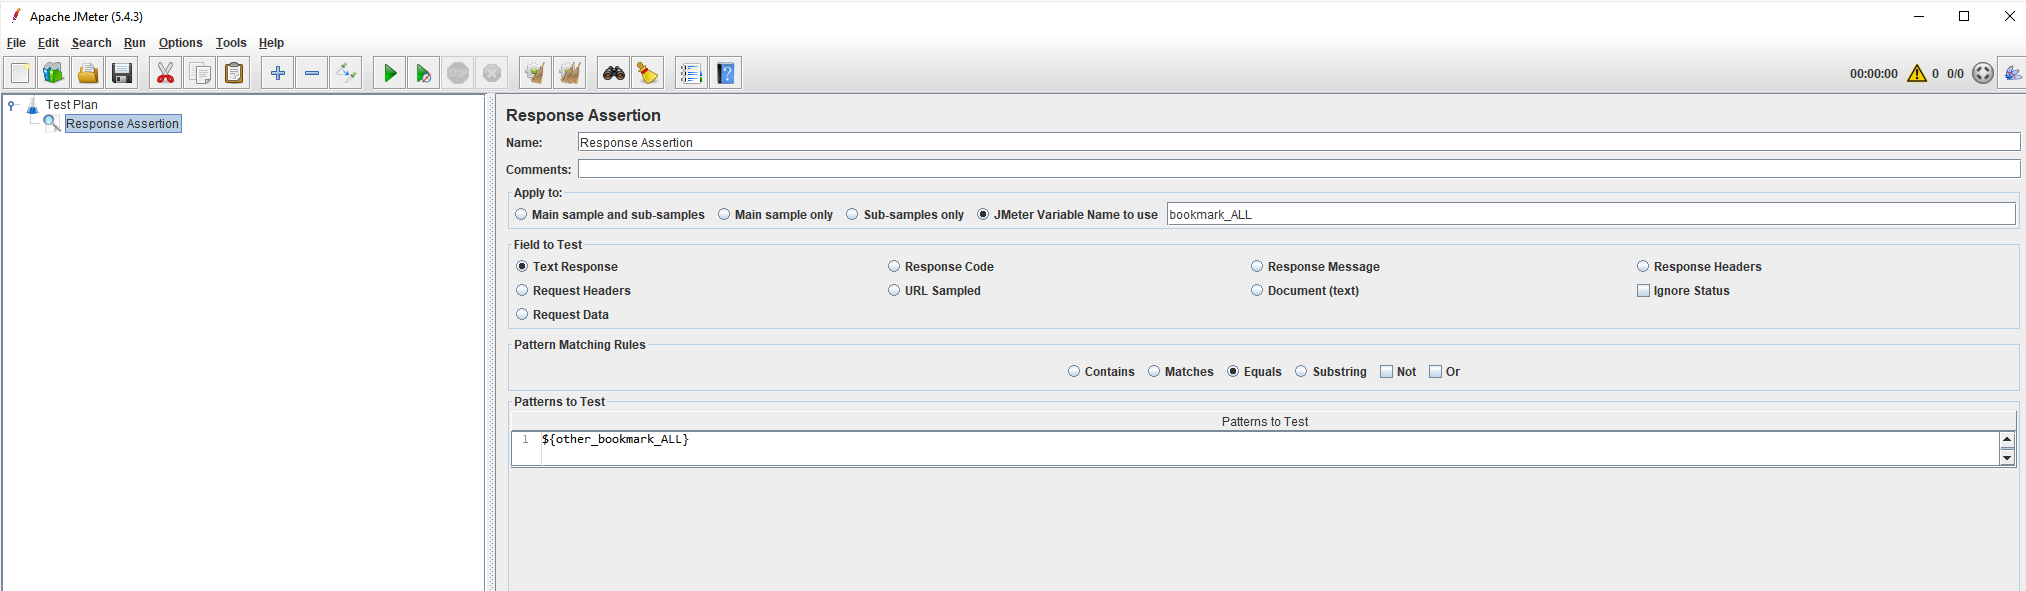Copy using the toolbar copy icon
The image size is (2026, 591).
coord(200,73)
